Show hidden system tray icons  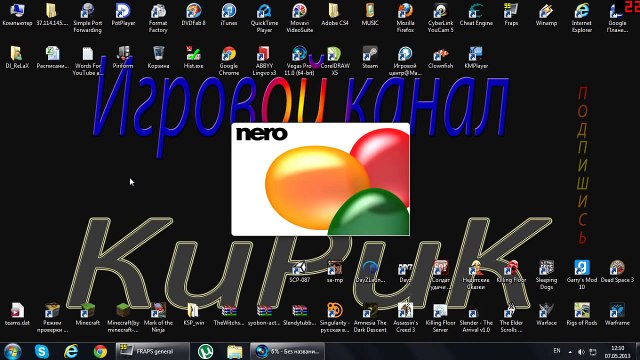click(570, 351)
